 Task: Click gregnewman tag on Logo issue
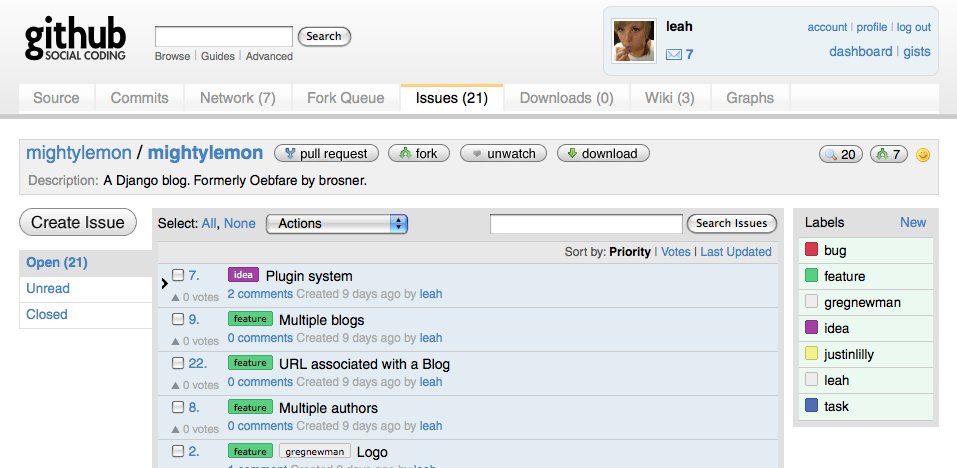point(315,452)
